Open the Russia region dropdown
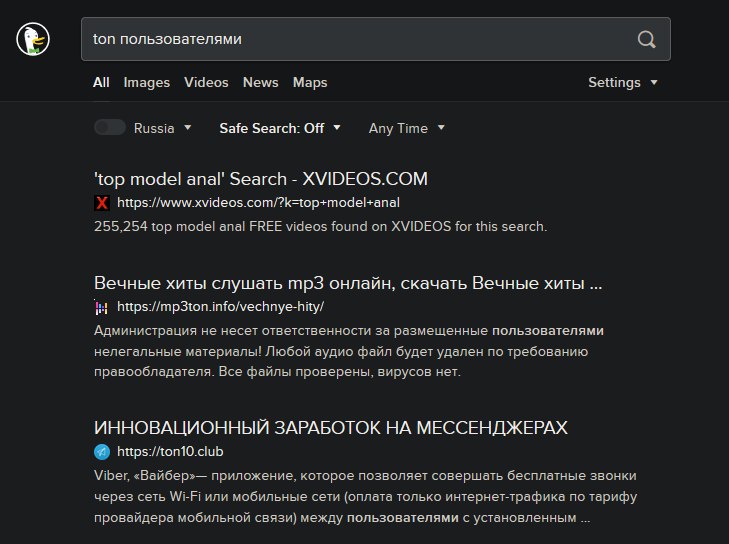 coord(162,128)
